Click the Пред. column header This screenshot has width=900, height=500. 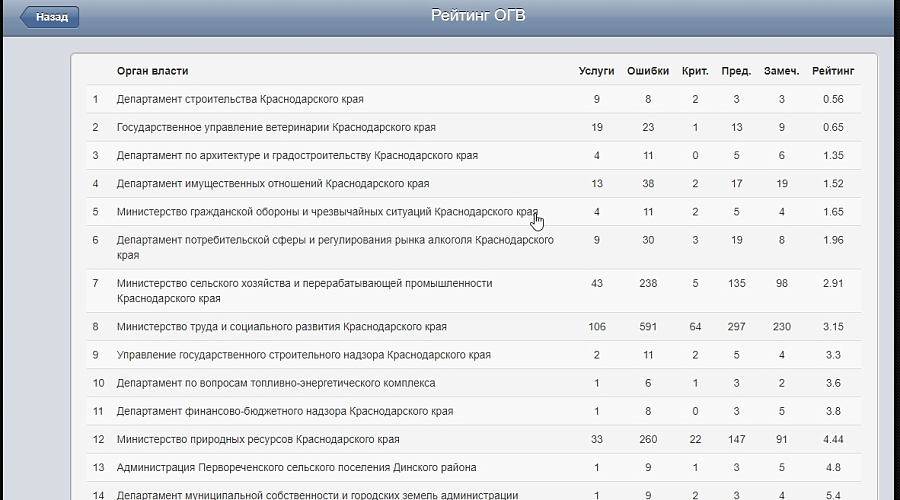click(x=736, y=71)
